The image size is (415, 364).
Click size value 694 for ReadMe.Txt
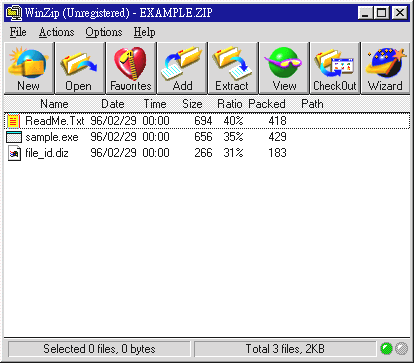coord(203,121)
